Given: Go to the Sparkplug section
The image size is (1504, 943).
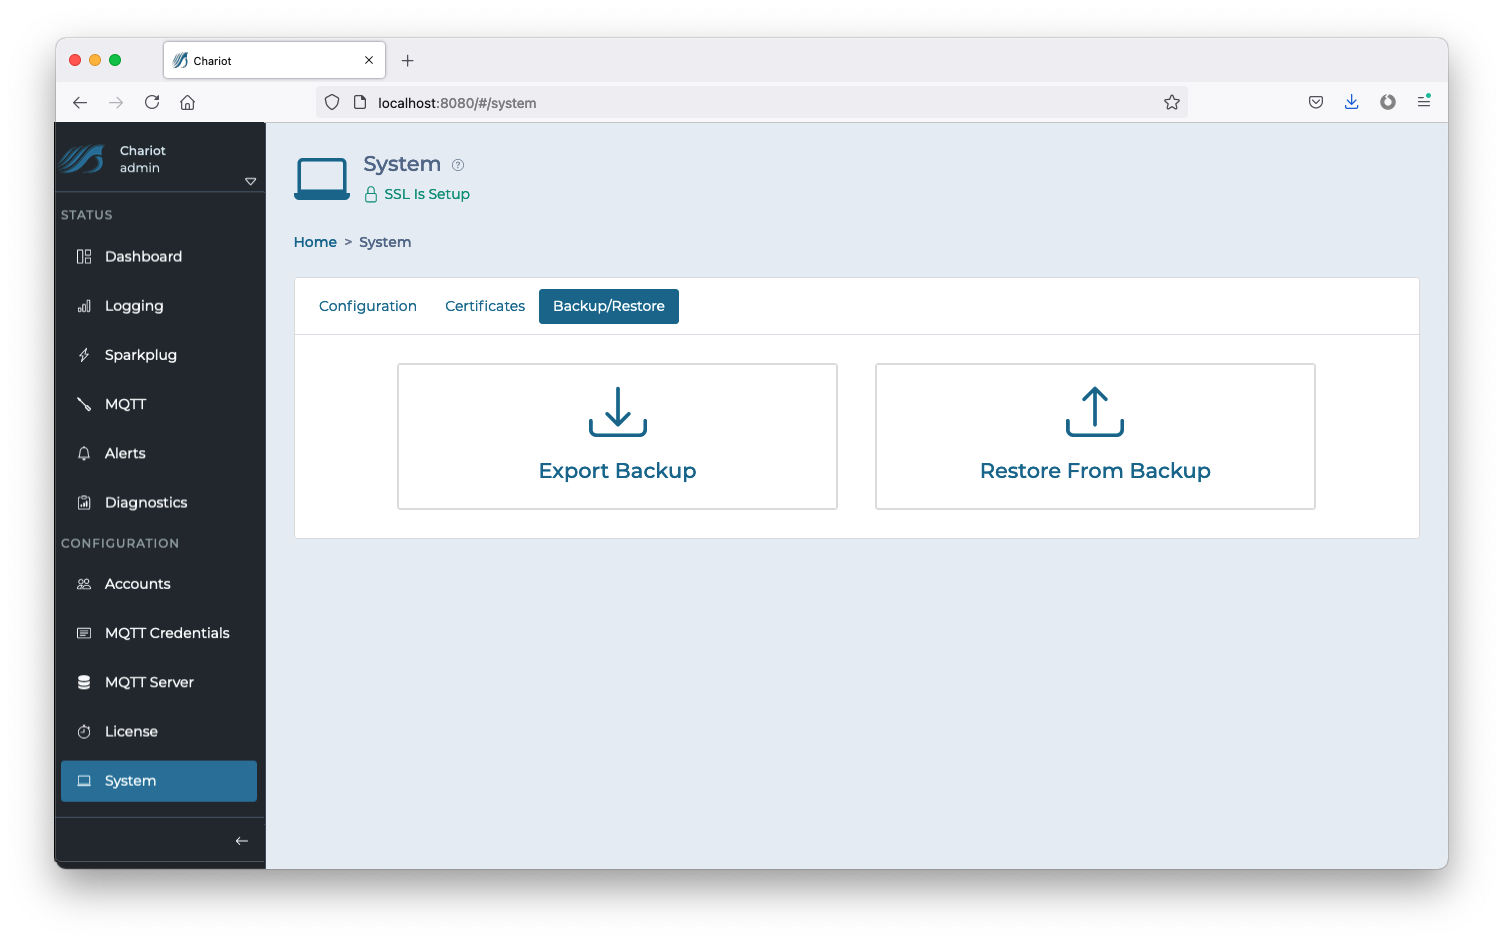Looking at the screenshot, I should (159, 355).
